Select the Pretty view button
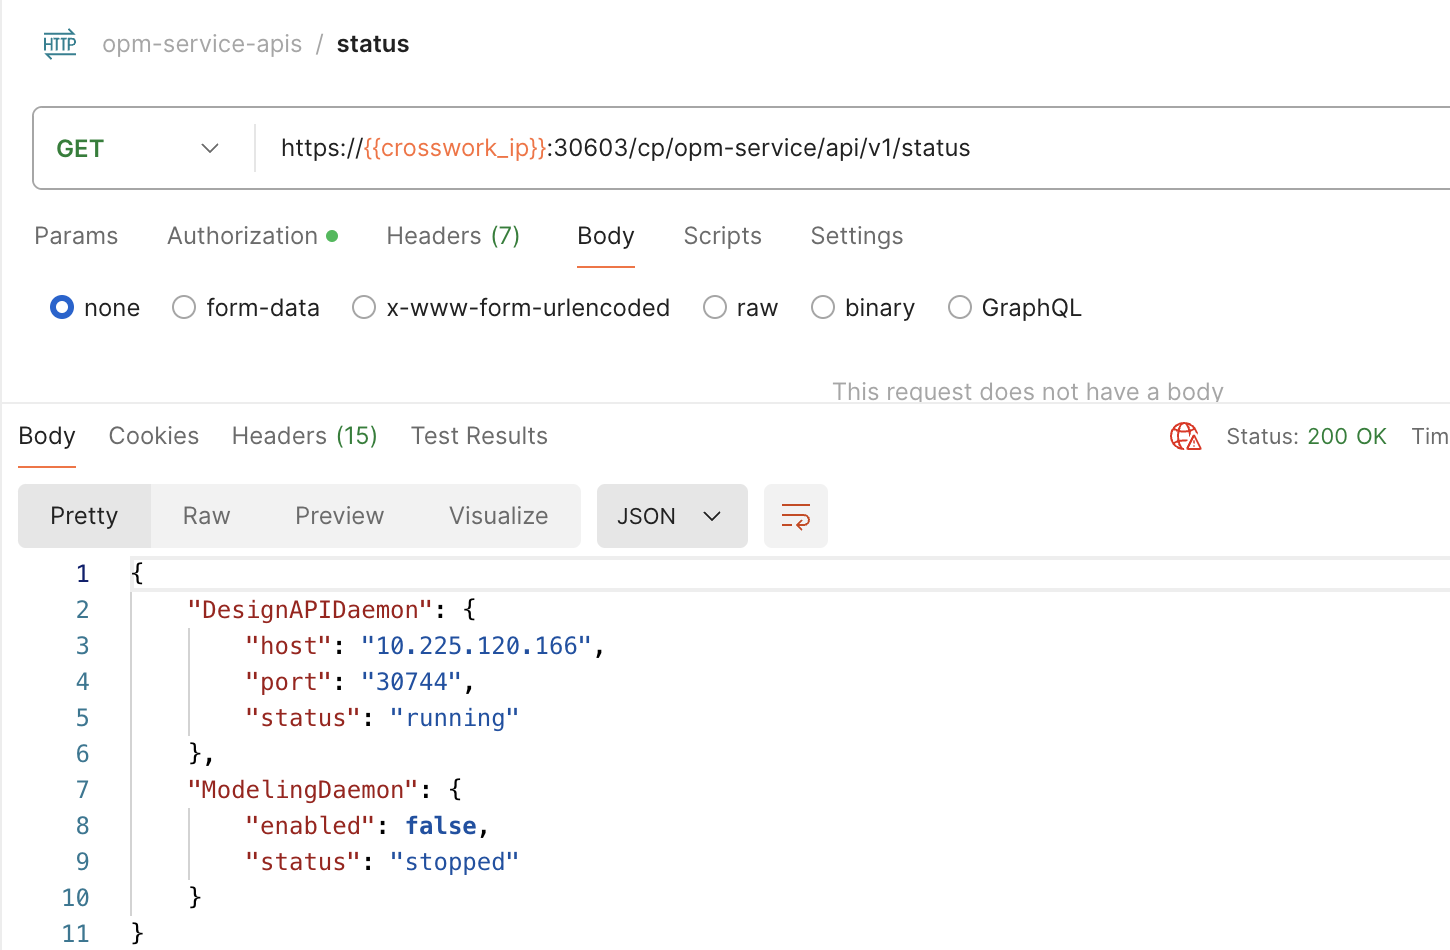The image size is (1450, 950). [84, 516]
